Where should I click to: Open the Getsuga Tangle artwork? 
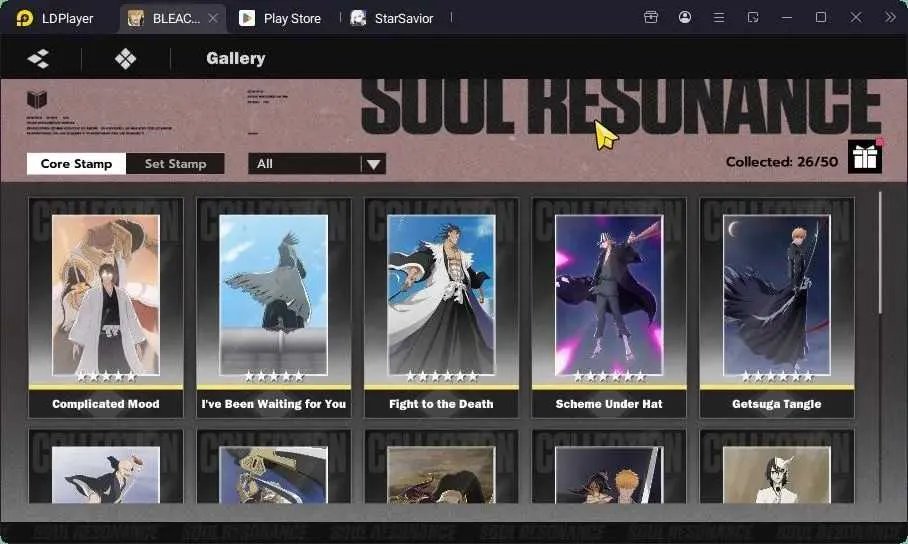coord(777,294)
